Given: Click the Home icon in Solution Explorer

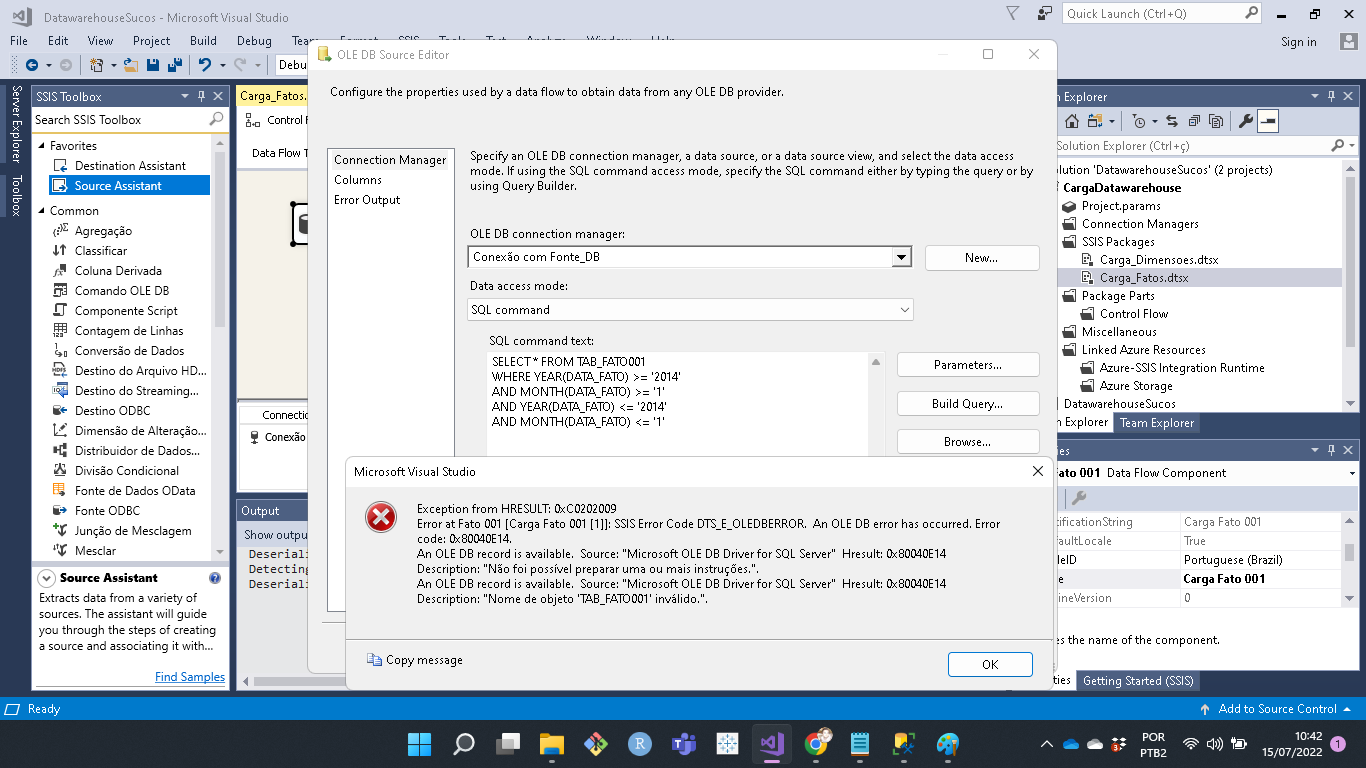Looking at the screenshot, I should [x=1071, y=121].
